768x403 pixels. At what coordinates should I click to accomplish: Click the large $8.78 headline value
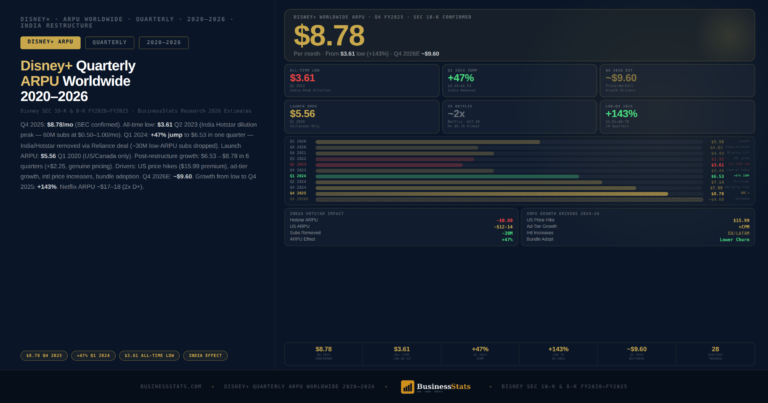click(329, 36)
